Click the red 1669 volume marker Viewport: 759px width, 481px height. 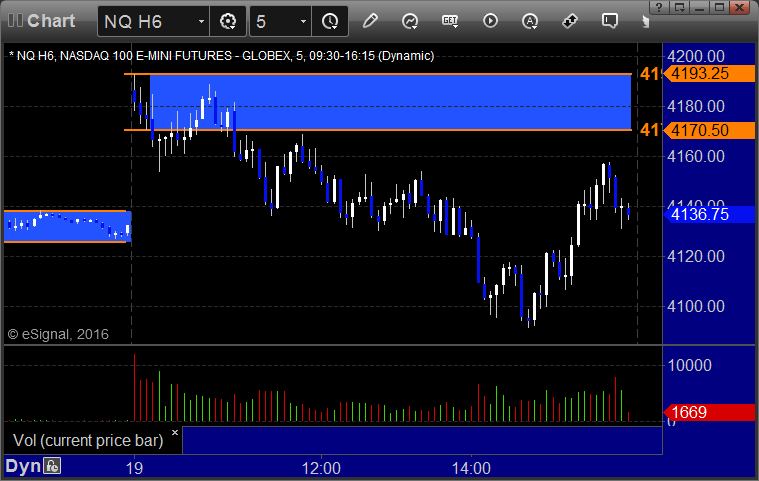(709, 412)
